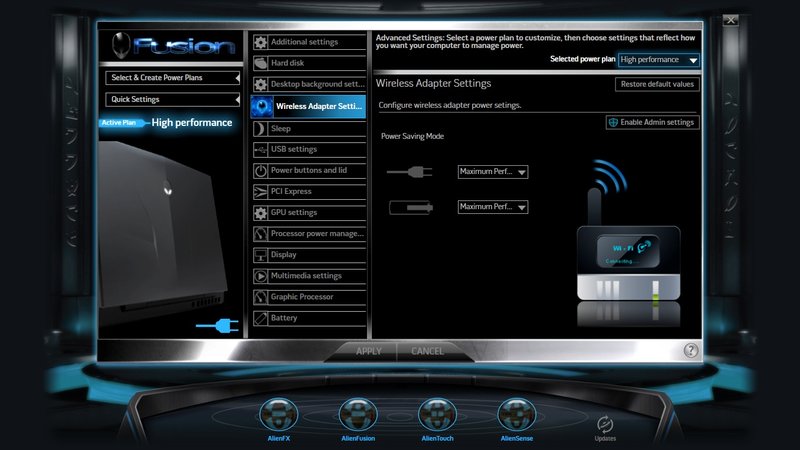
Task: Click the blue AC plug power indicator
Action: [x=217, y=326]
